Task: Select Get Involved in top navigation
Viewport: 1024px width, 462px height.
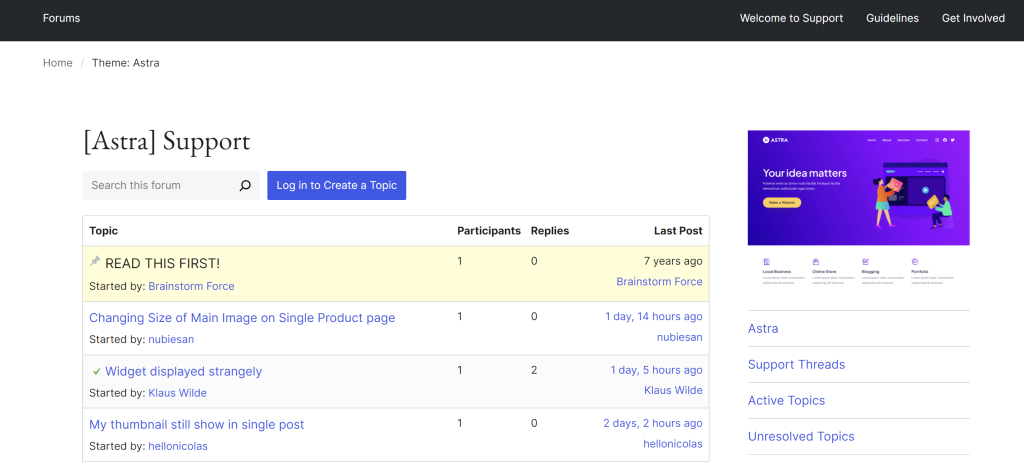Action: coord(973,18)
